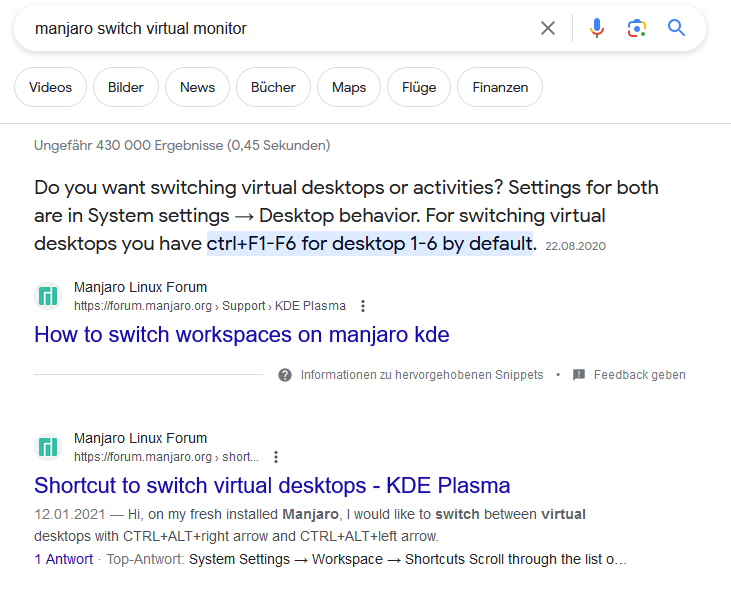
Task: Submit search with magnifying glass icon
Action: (676, 28)
